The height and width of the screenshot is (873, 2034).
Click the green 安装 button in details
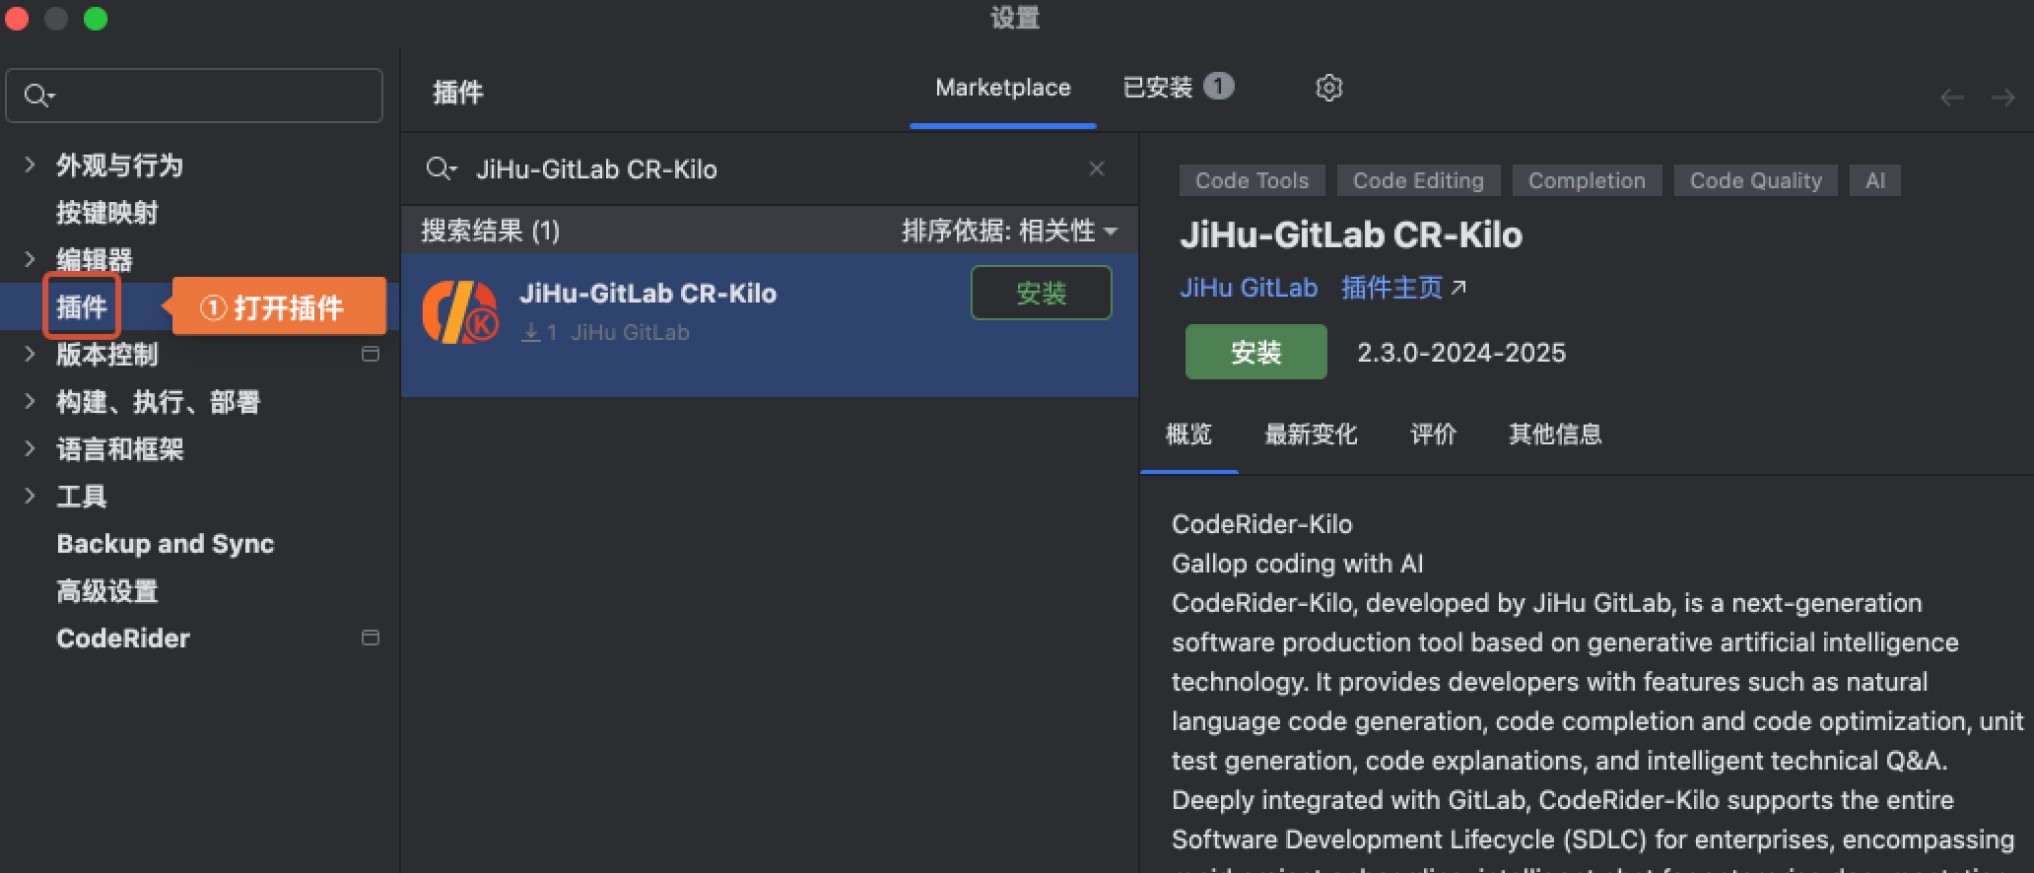[x=1255, y=352]
